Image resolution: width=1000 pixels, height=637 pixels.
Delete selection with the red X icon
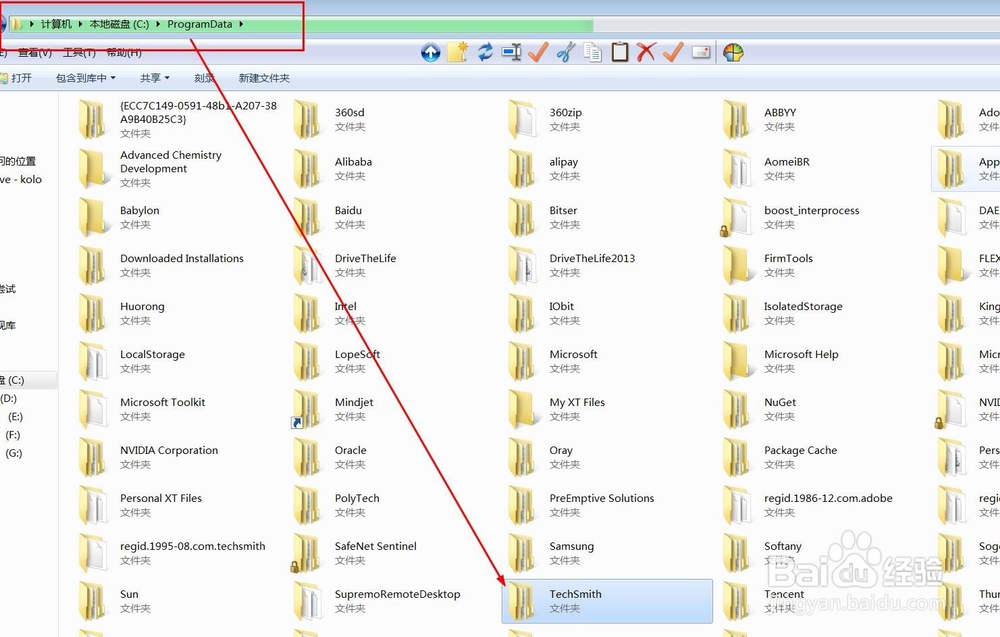pos(648,52)
